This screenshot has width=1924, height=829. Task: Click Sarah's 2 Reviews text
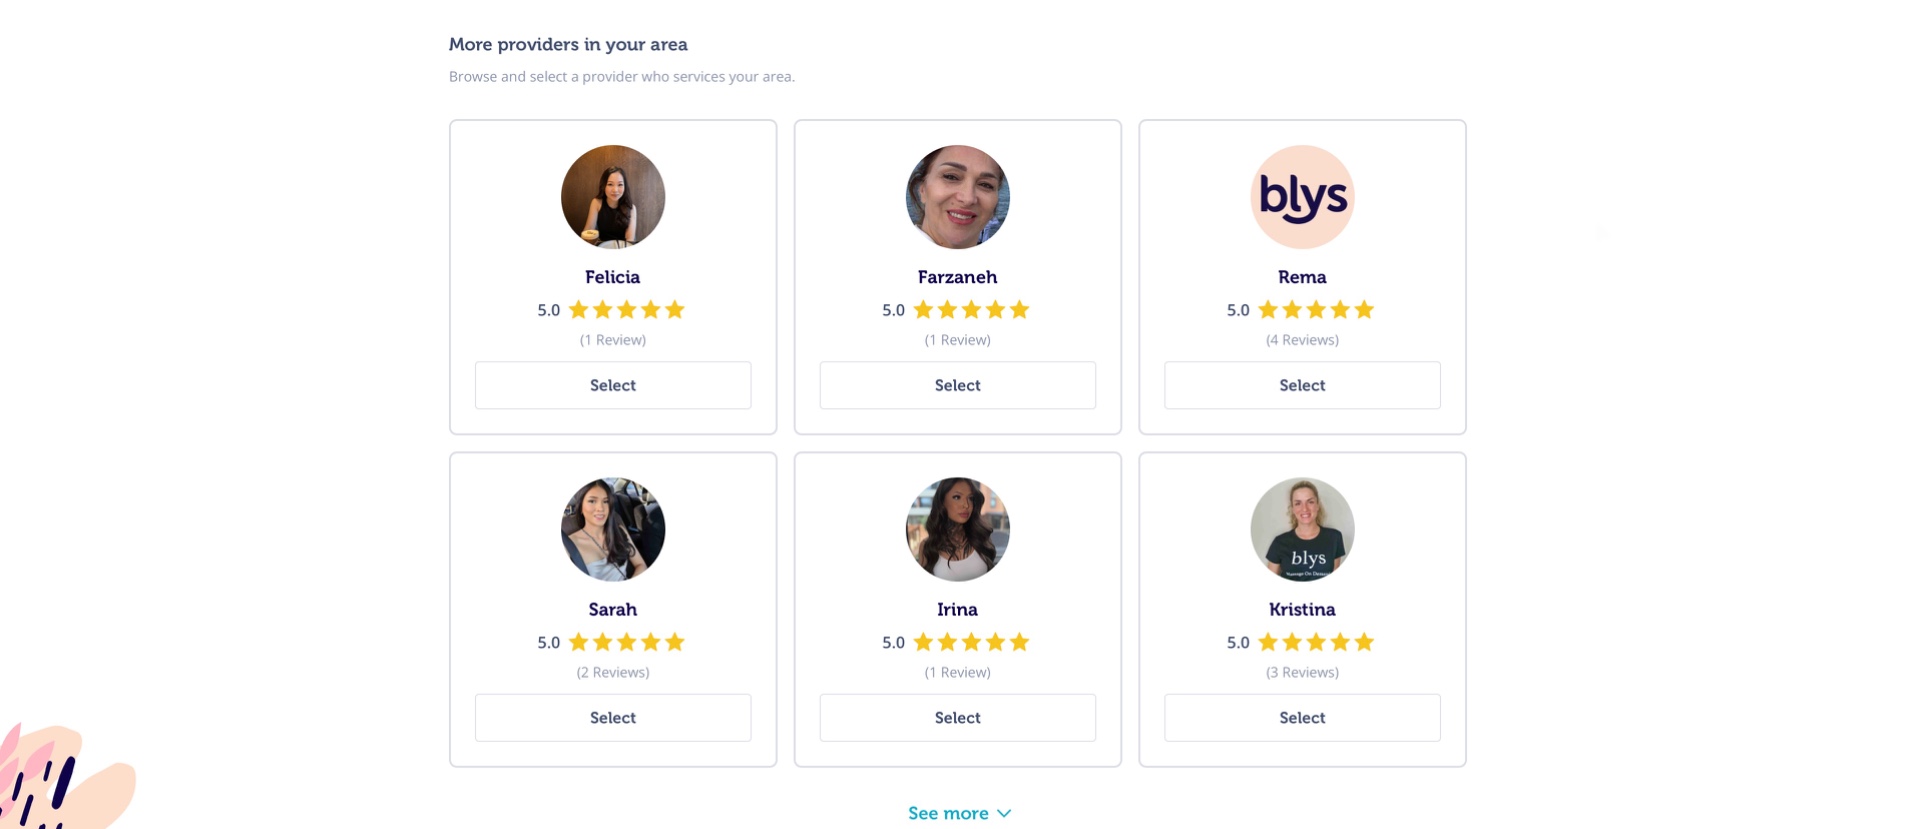(x=613, y=672)
